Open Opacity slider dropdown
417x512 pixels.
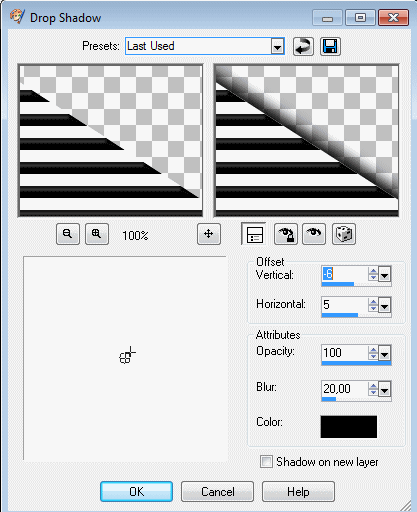(x=385, y=353)
